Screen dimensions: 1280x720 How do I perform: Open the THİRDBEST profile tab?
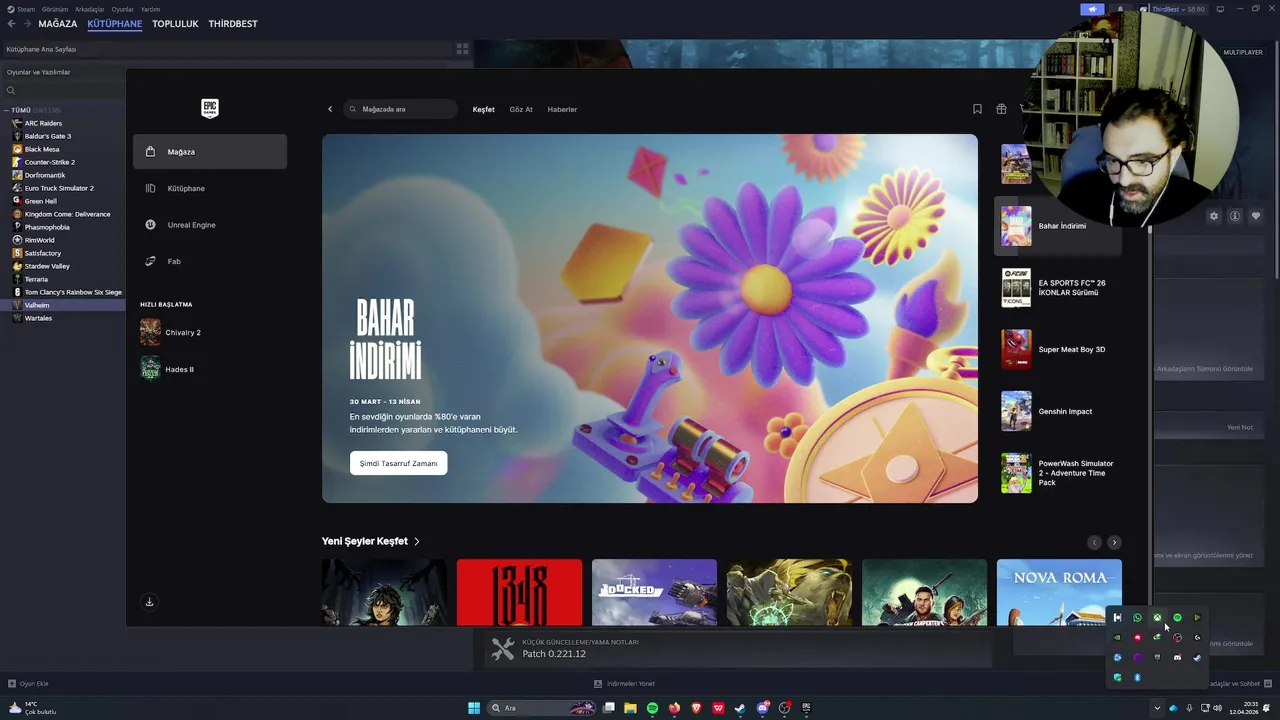[x=233, y=24]
